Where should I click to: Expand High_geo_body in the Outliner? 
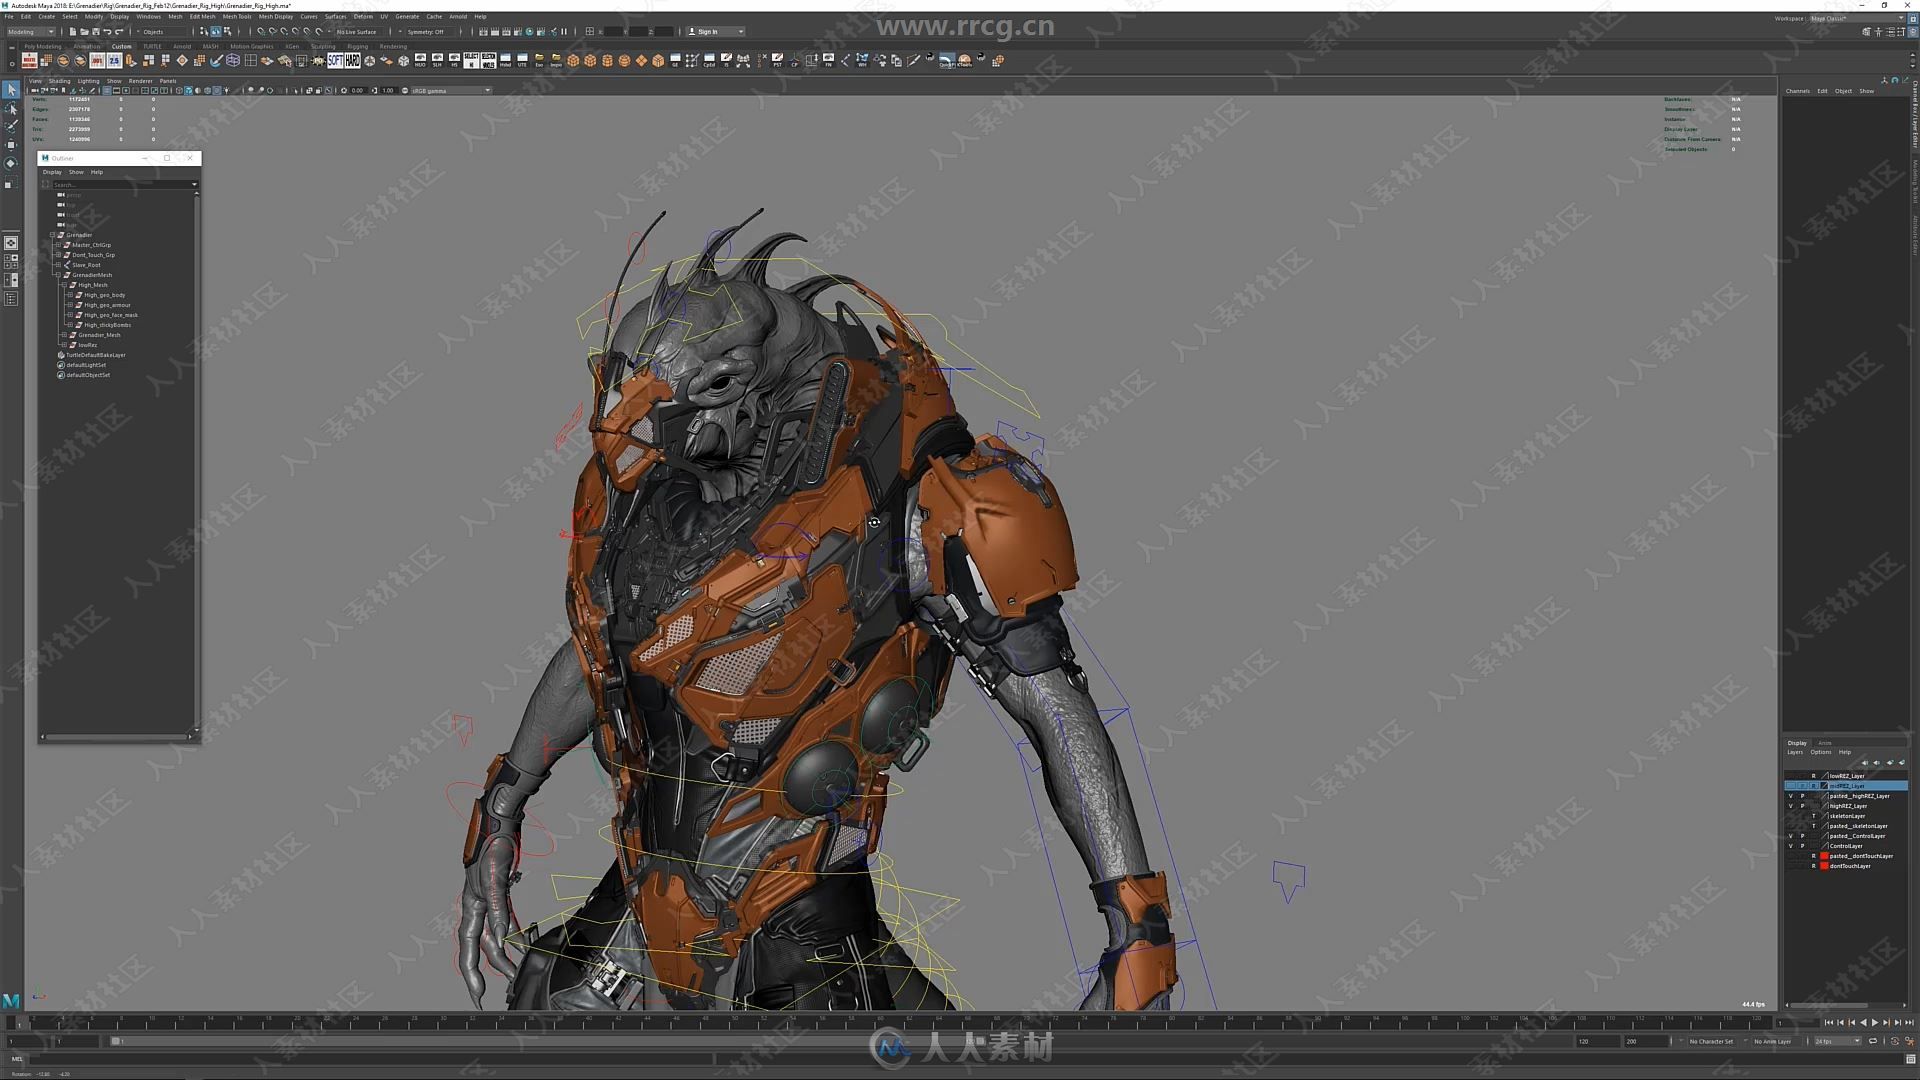pyautogui.click(x=70, y=295)
